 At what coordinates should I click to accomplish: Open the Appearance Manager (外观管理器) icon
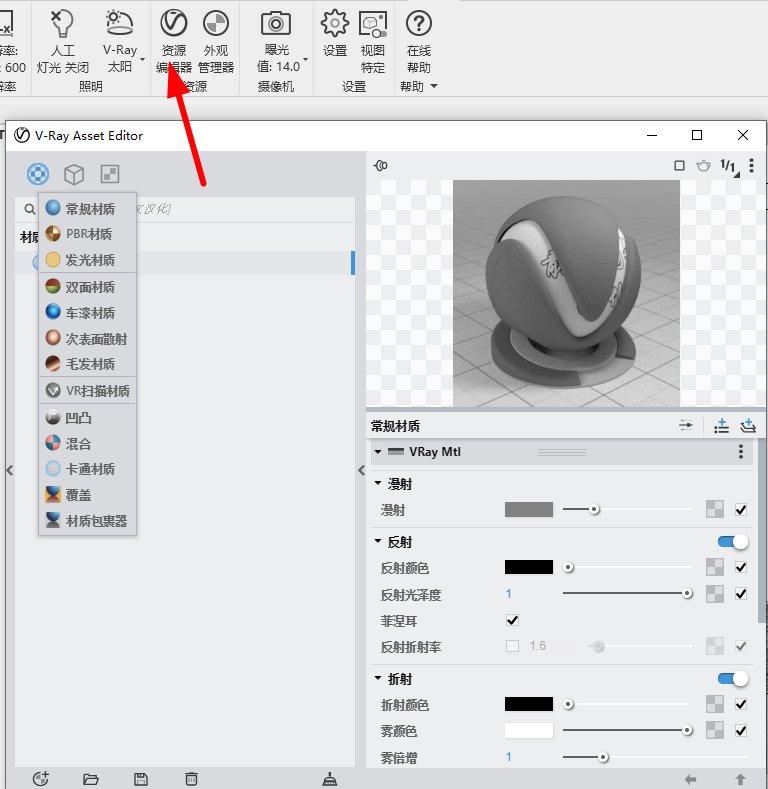pos(216,23)
